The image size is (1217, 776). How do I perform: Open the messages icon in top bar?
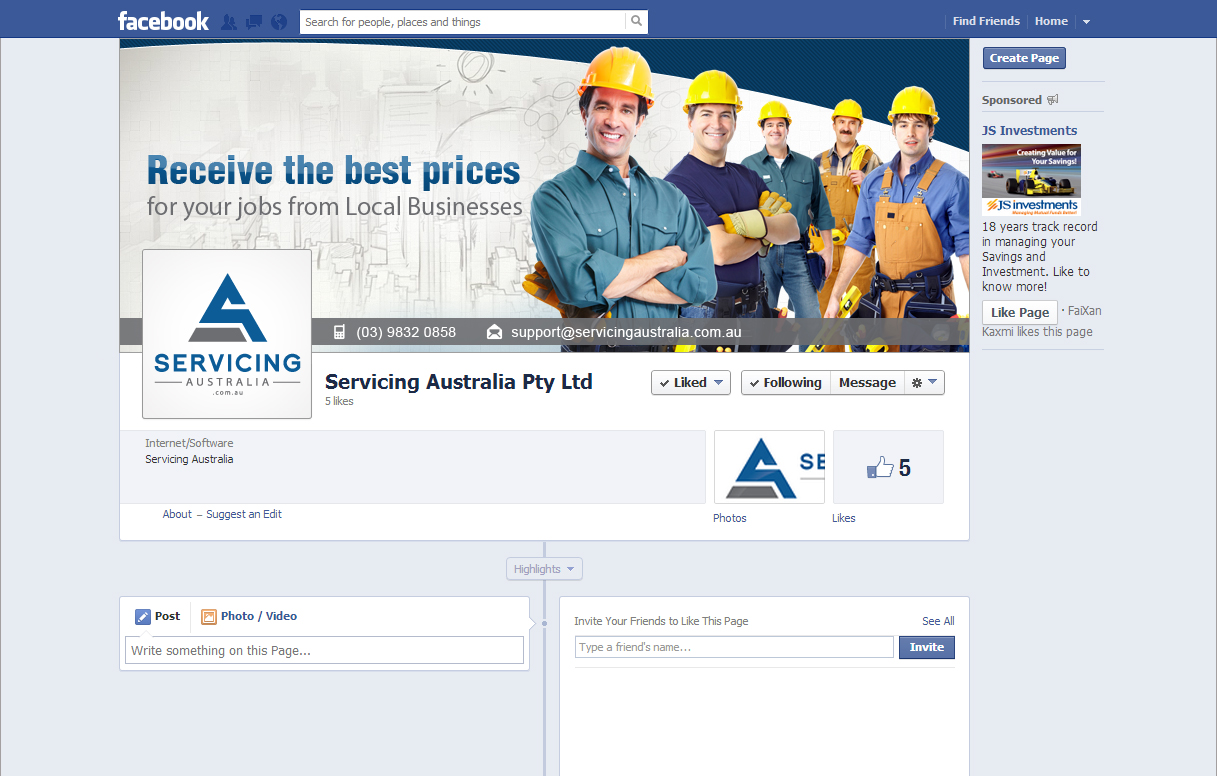[x=254, y=21]
